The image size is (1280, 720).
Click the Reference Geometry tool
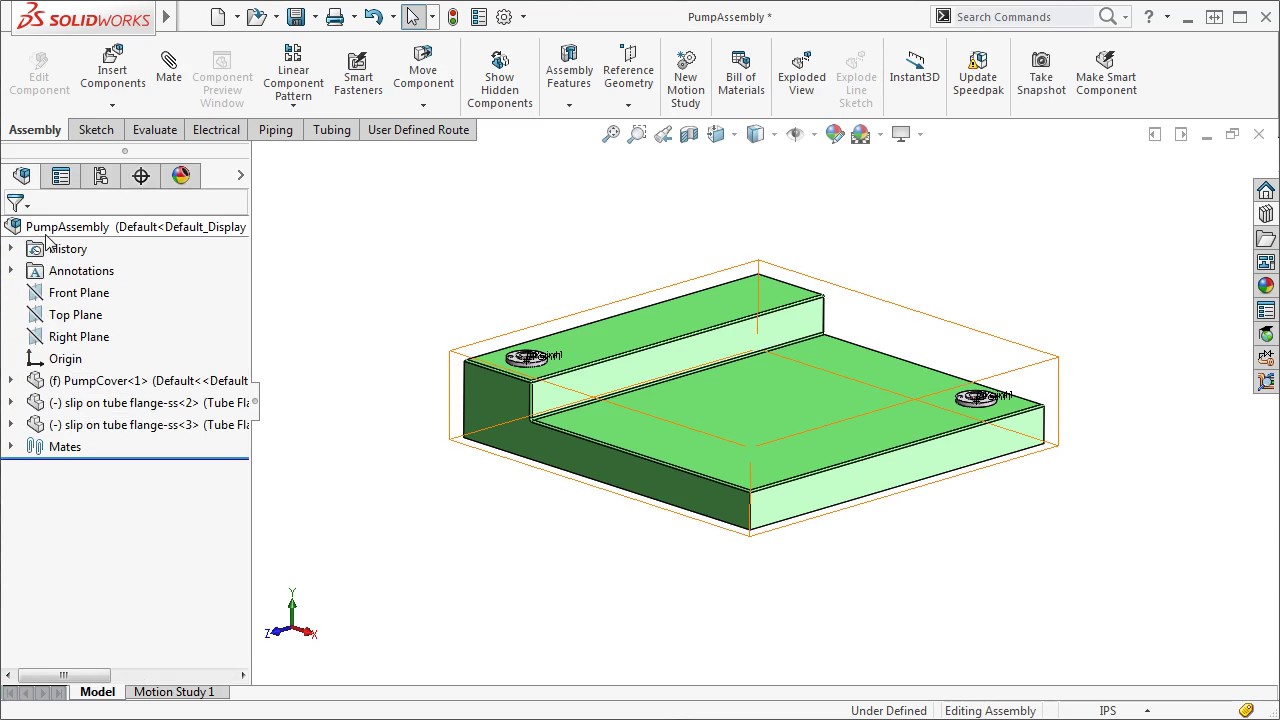pos(628,67)
